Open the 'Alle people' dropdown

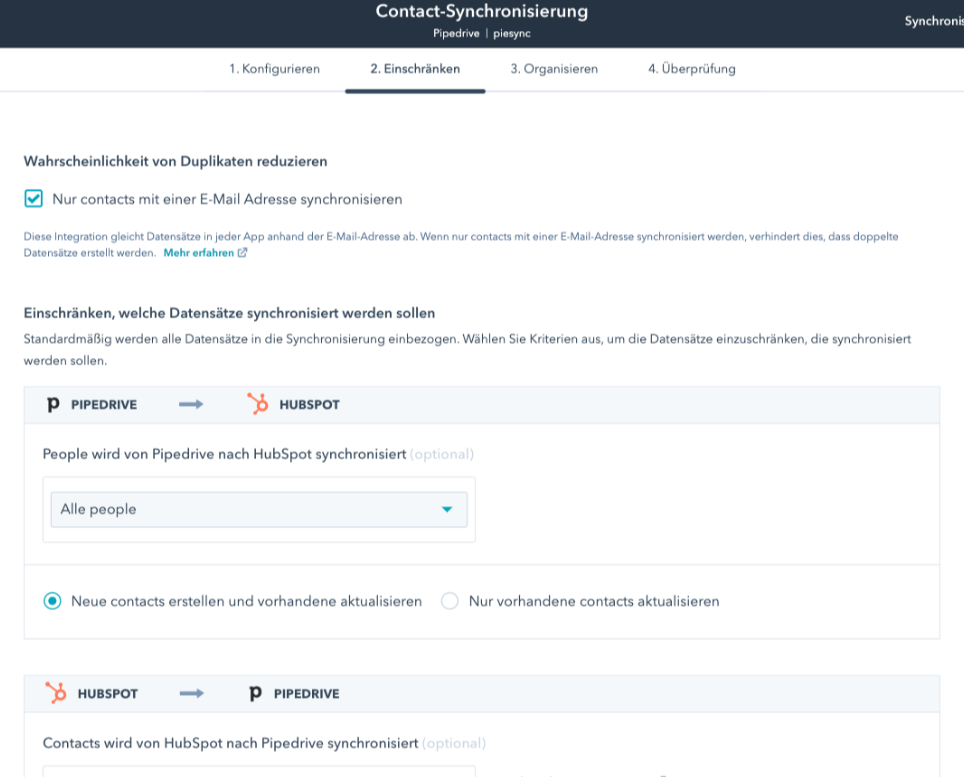click(x=259, y=509)
